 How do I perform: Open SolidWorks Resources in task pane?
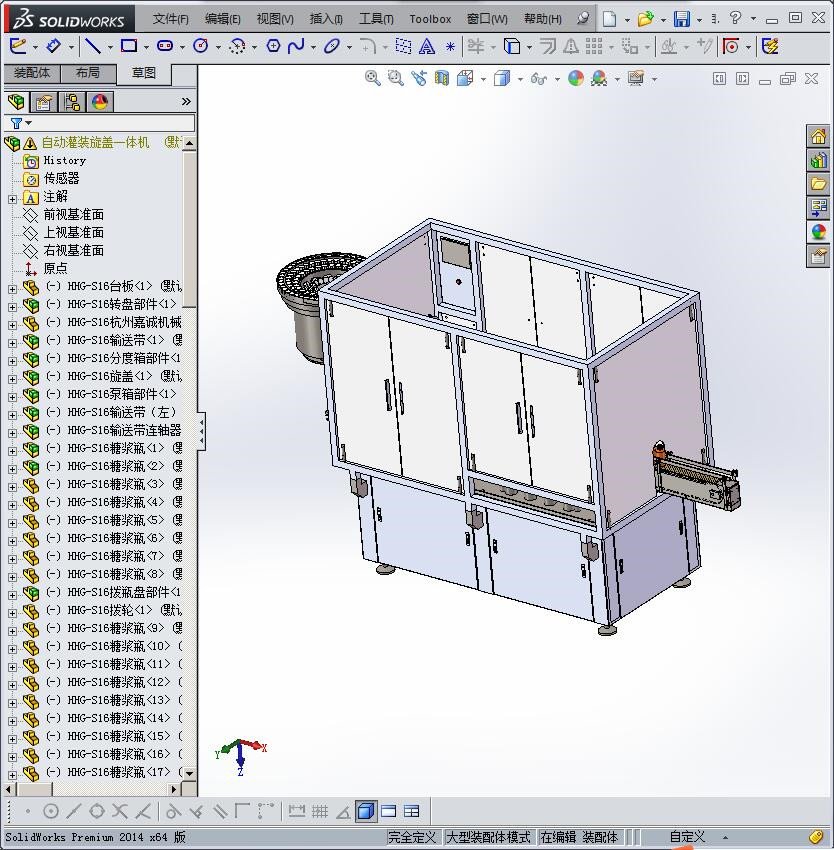818,136
